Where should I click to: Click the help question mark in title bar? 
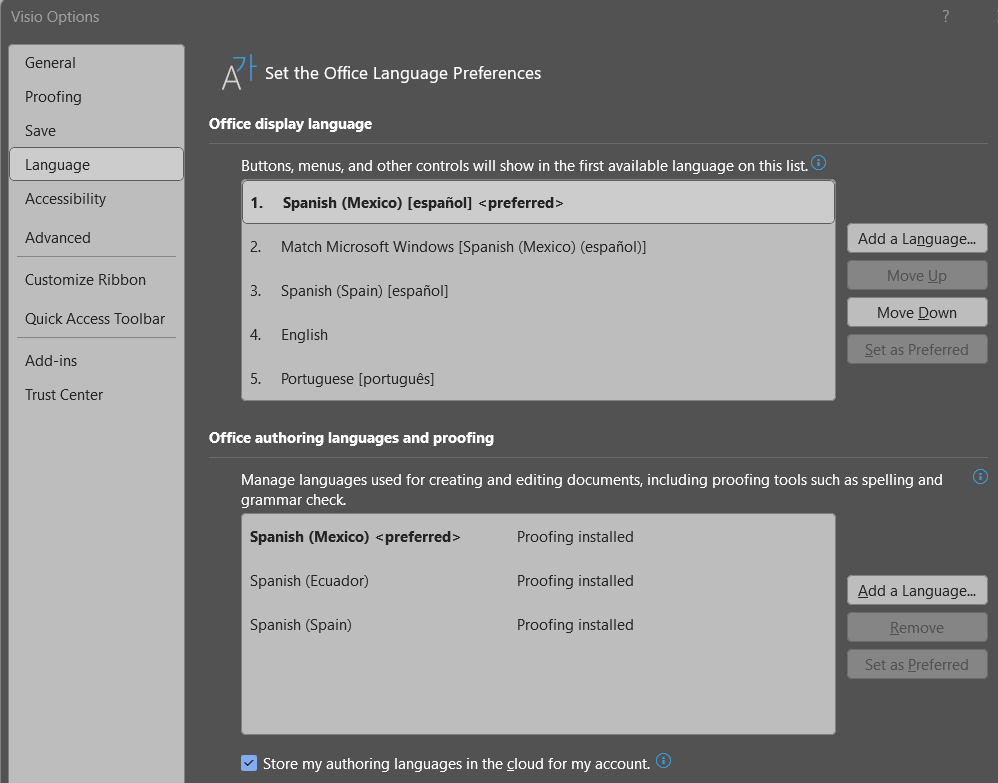(946, 17)
